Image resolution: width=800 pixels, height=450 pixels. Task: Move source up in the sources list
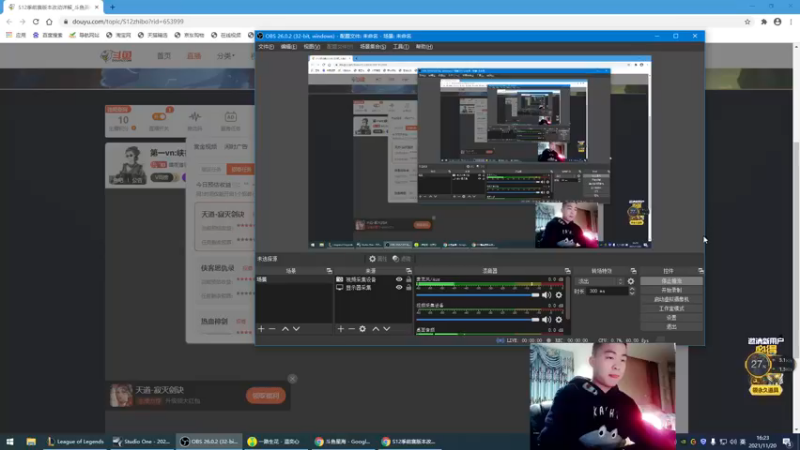pyautogui.click(x=376, y=329)
